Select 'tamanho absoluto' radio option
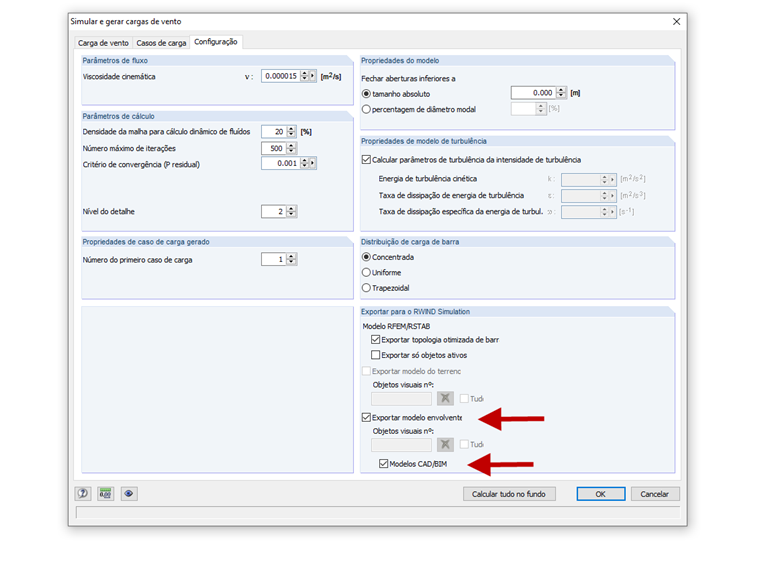760x570 pixels. 366,94
